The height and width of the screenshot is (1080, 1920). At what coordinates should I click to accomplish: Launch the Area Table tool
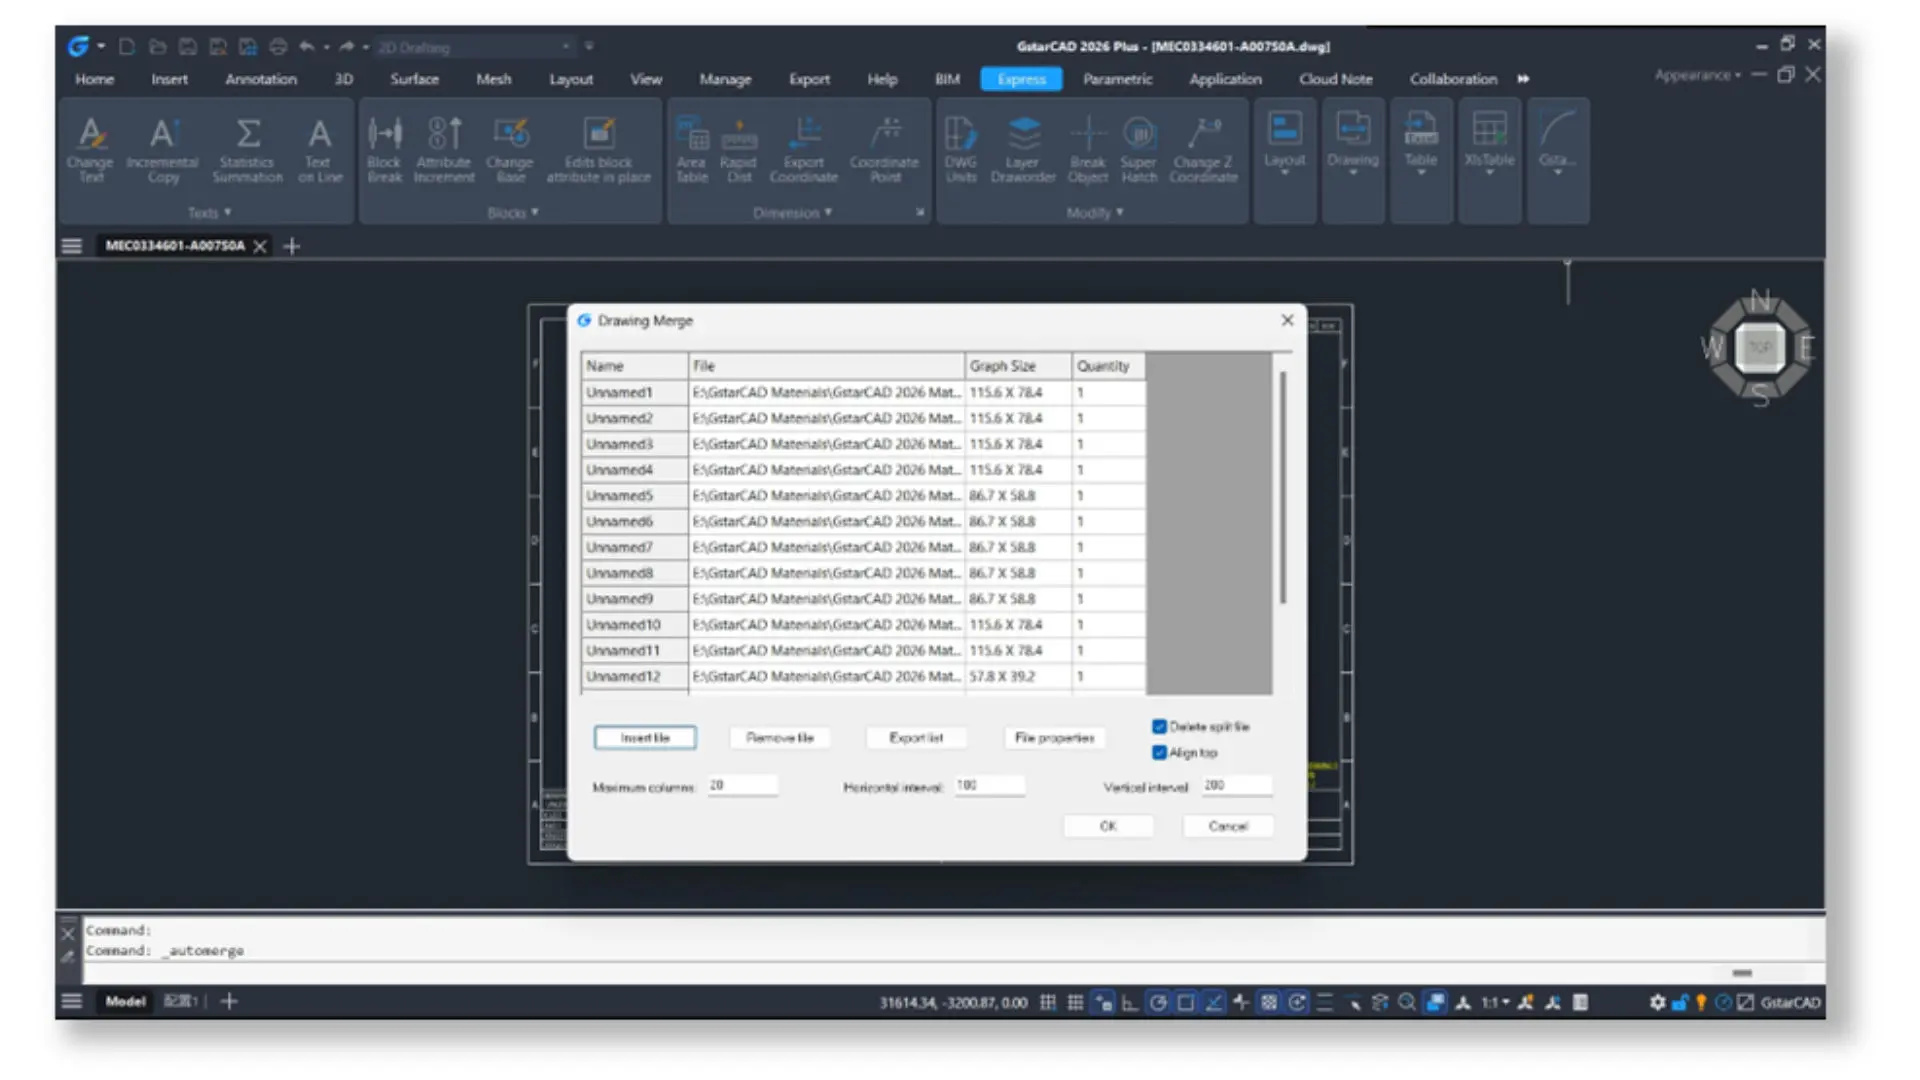click(x=691, y=150)
